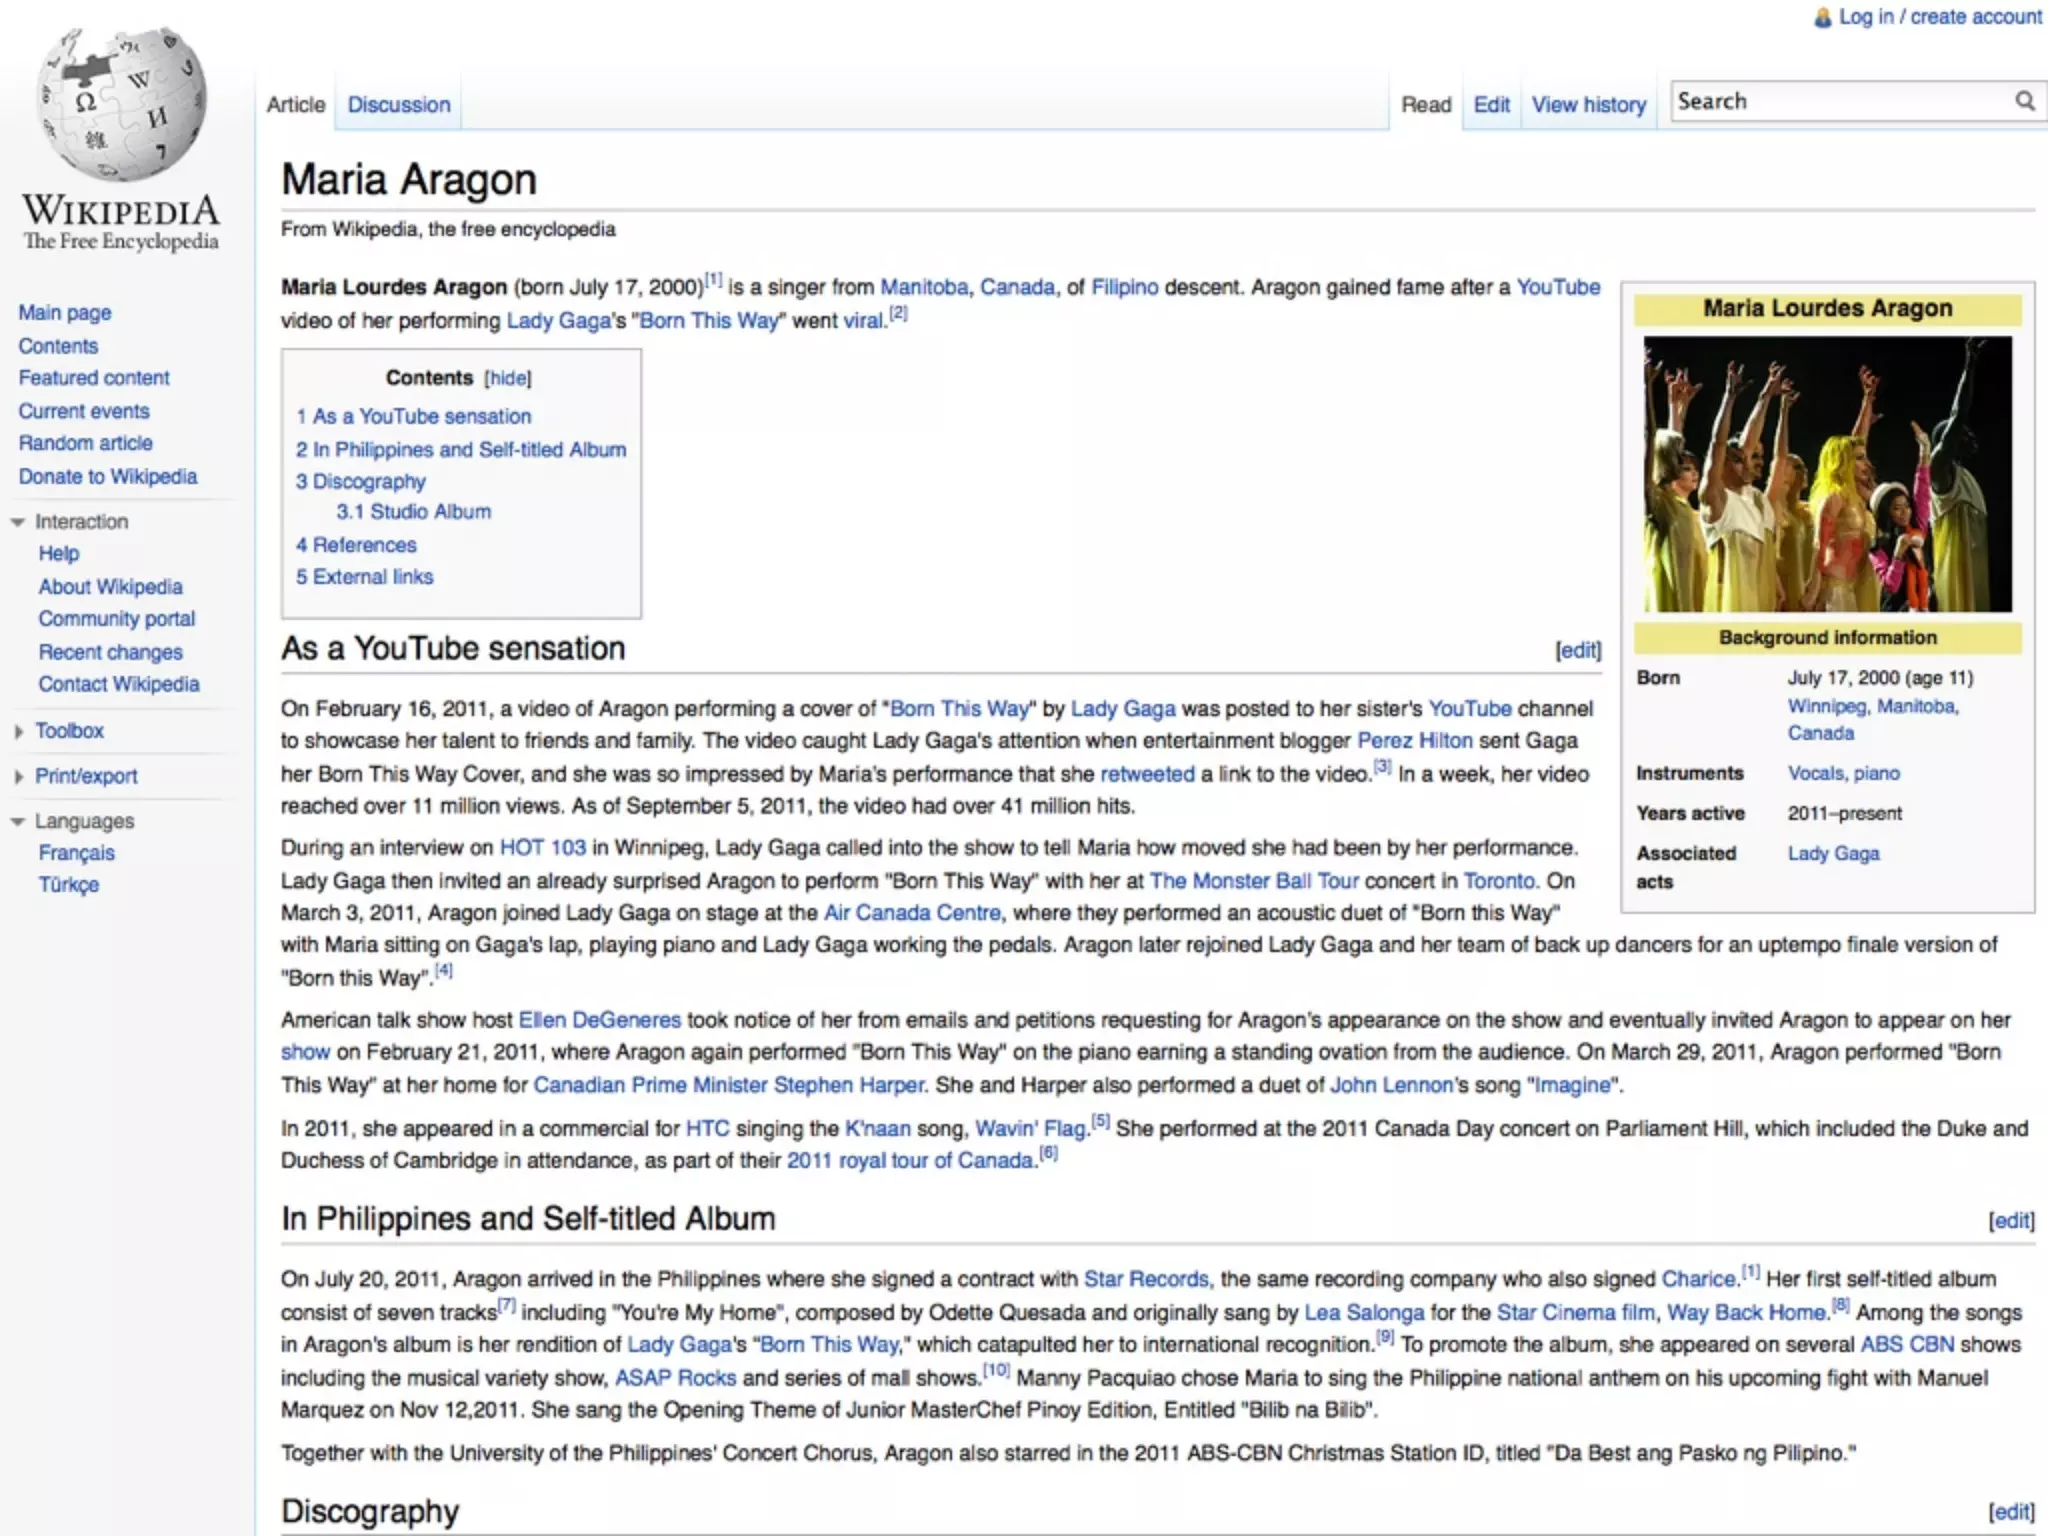Hide the Contents table box

tap(507, 378)
